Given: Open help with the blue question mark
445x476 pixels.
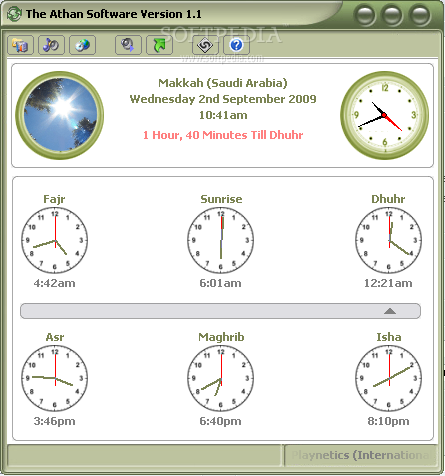Looking at the screenshot, I should coord(236,45).
